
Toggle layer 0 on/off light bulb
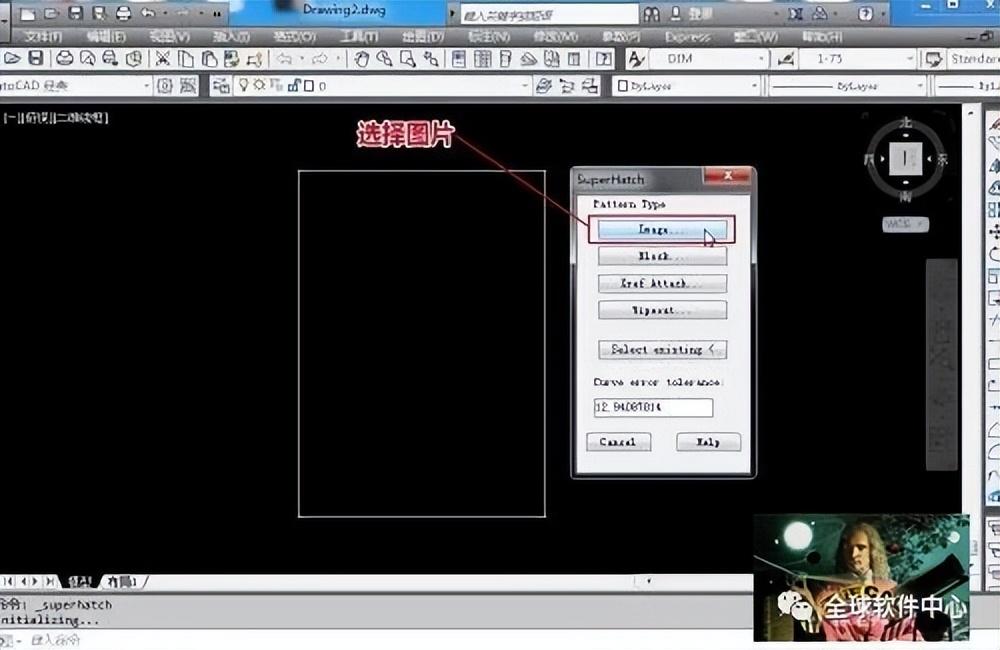pyautogui.click(x=242, y=85)
